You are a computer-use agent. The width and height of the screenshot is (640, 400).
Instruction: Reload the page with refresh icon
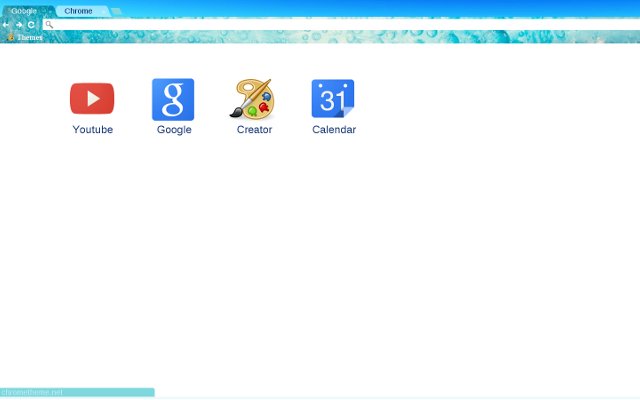pyautogui.click(x=31, y=25)
